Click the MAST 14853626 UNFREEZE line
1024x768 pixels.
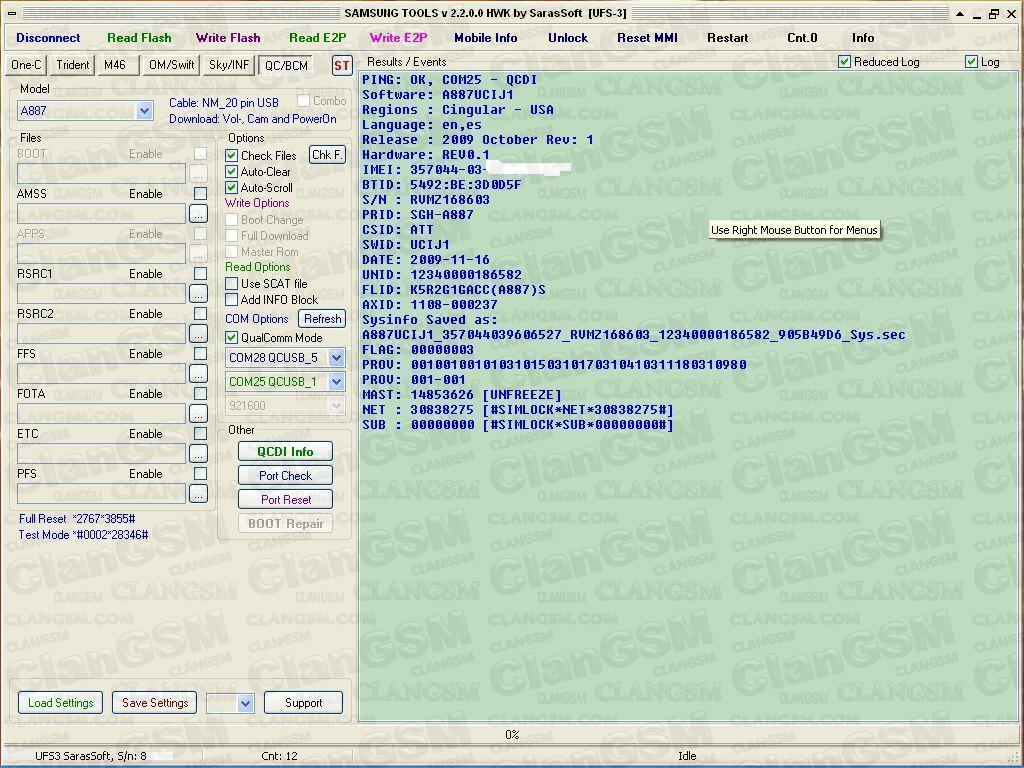coord(462,394)
